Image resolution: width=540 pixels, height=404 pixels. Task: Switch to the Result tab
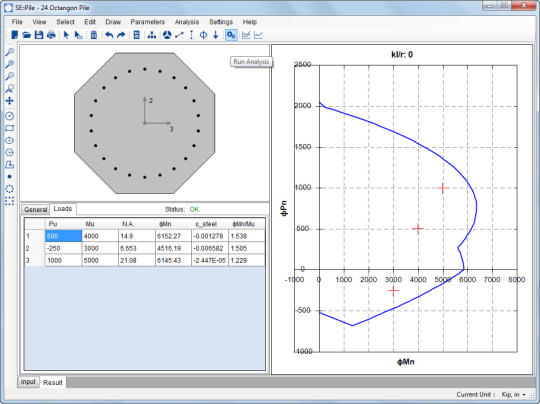[x=52, y=382]
